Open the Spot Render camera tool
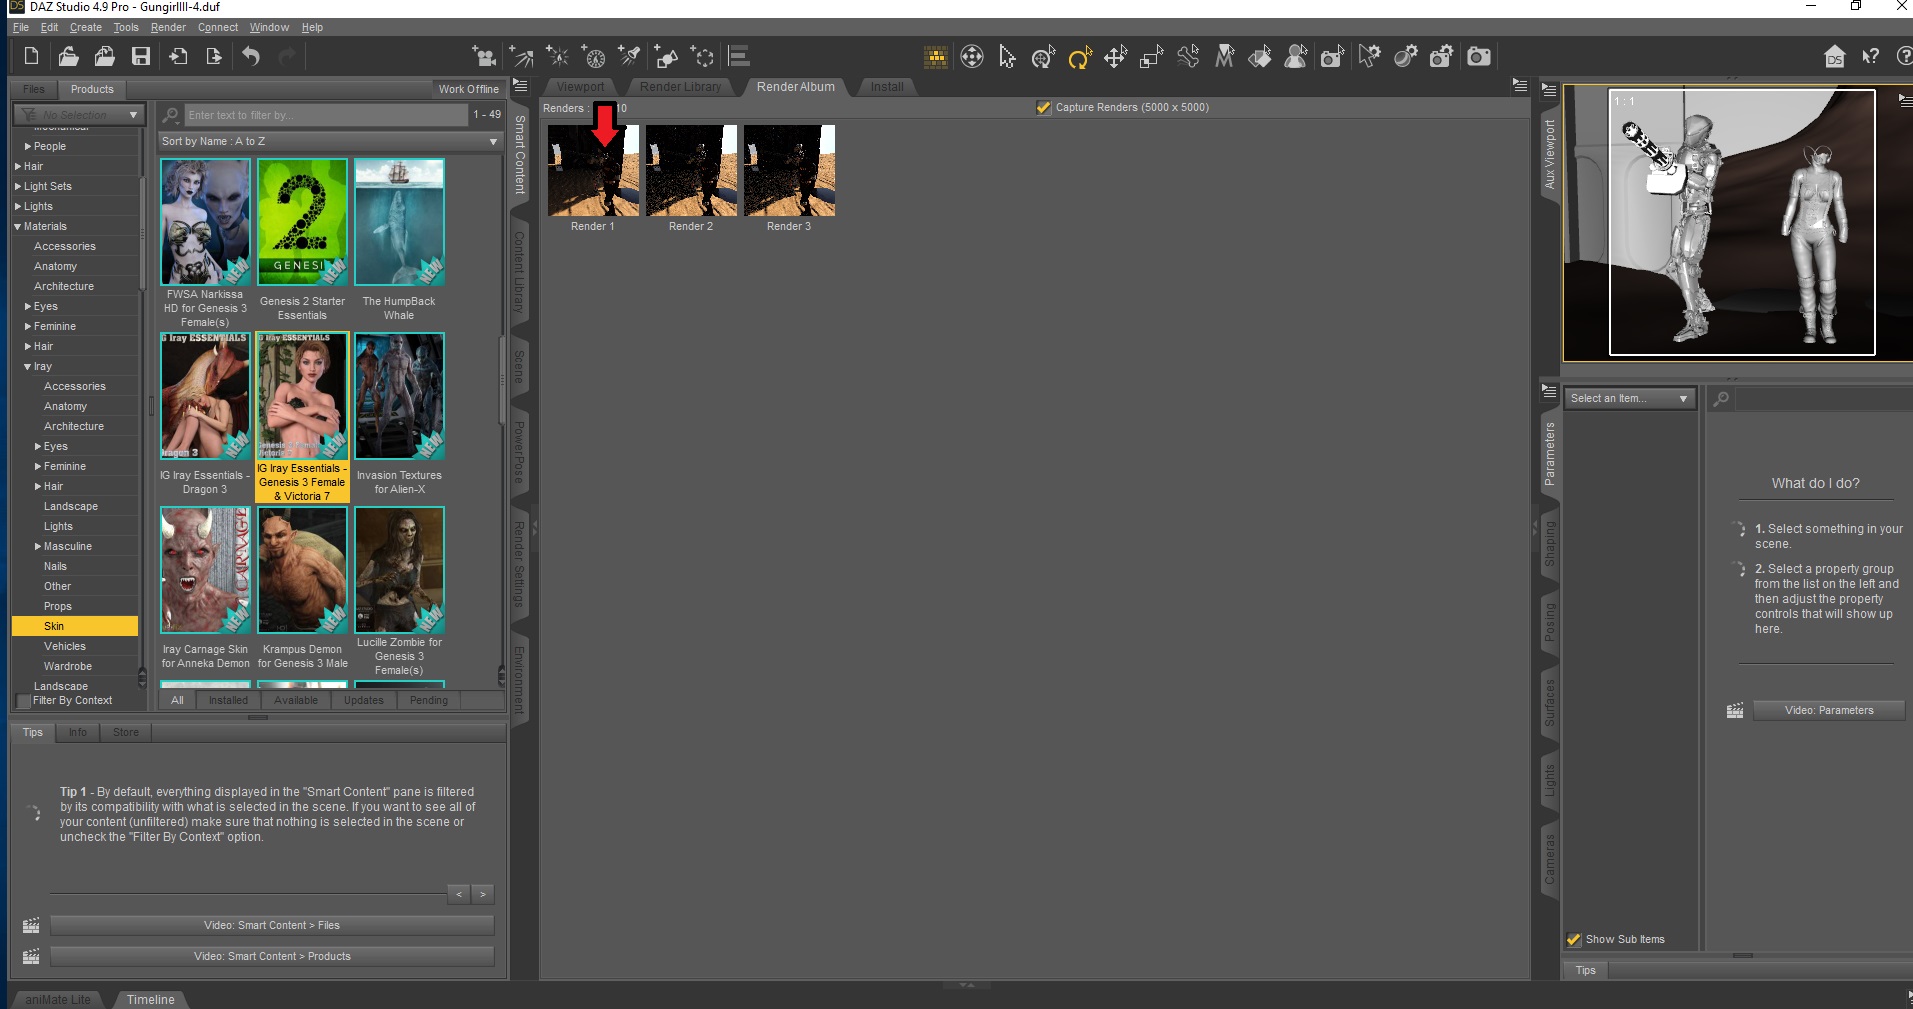The height and width of the screenshot is (1009, 1913). click(x=1332, y=57)
